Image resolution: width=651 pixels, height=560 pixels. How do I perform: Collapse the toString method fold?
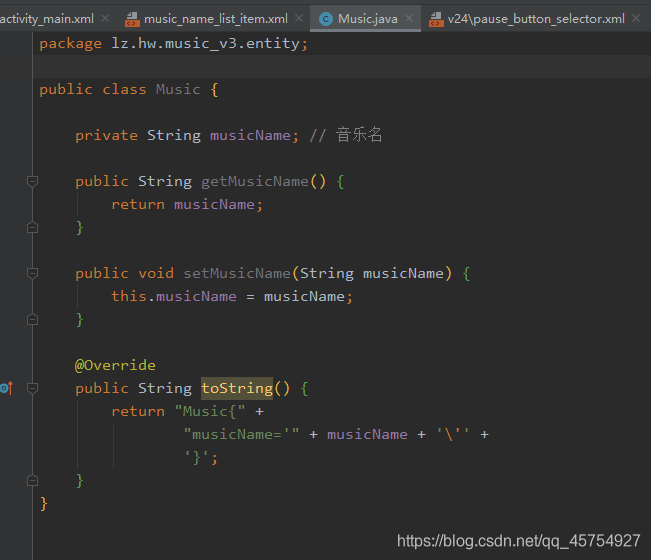tap(32, 389)
